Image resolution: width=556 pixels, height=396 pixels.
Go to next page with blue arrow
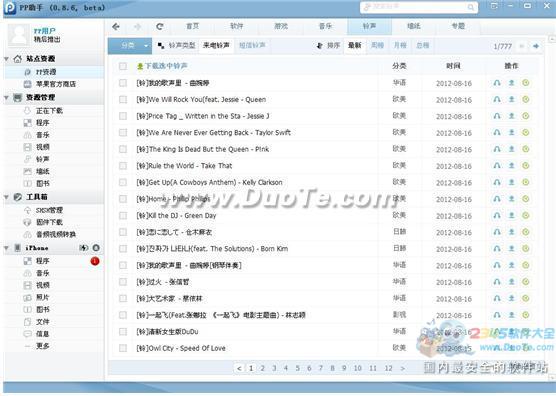536,46
